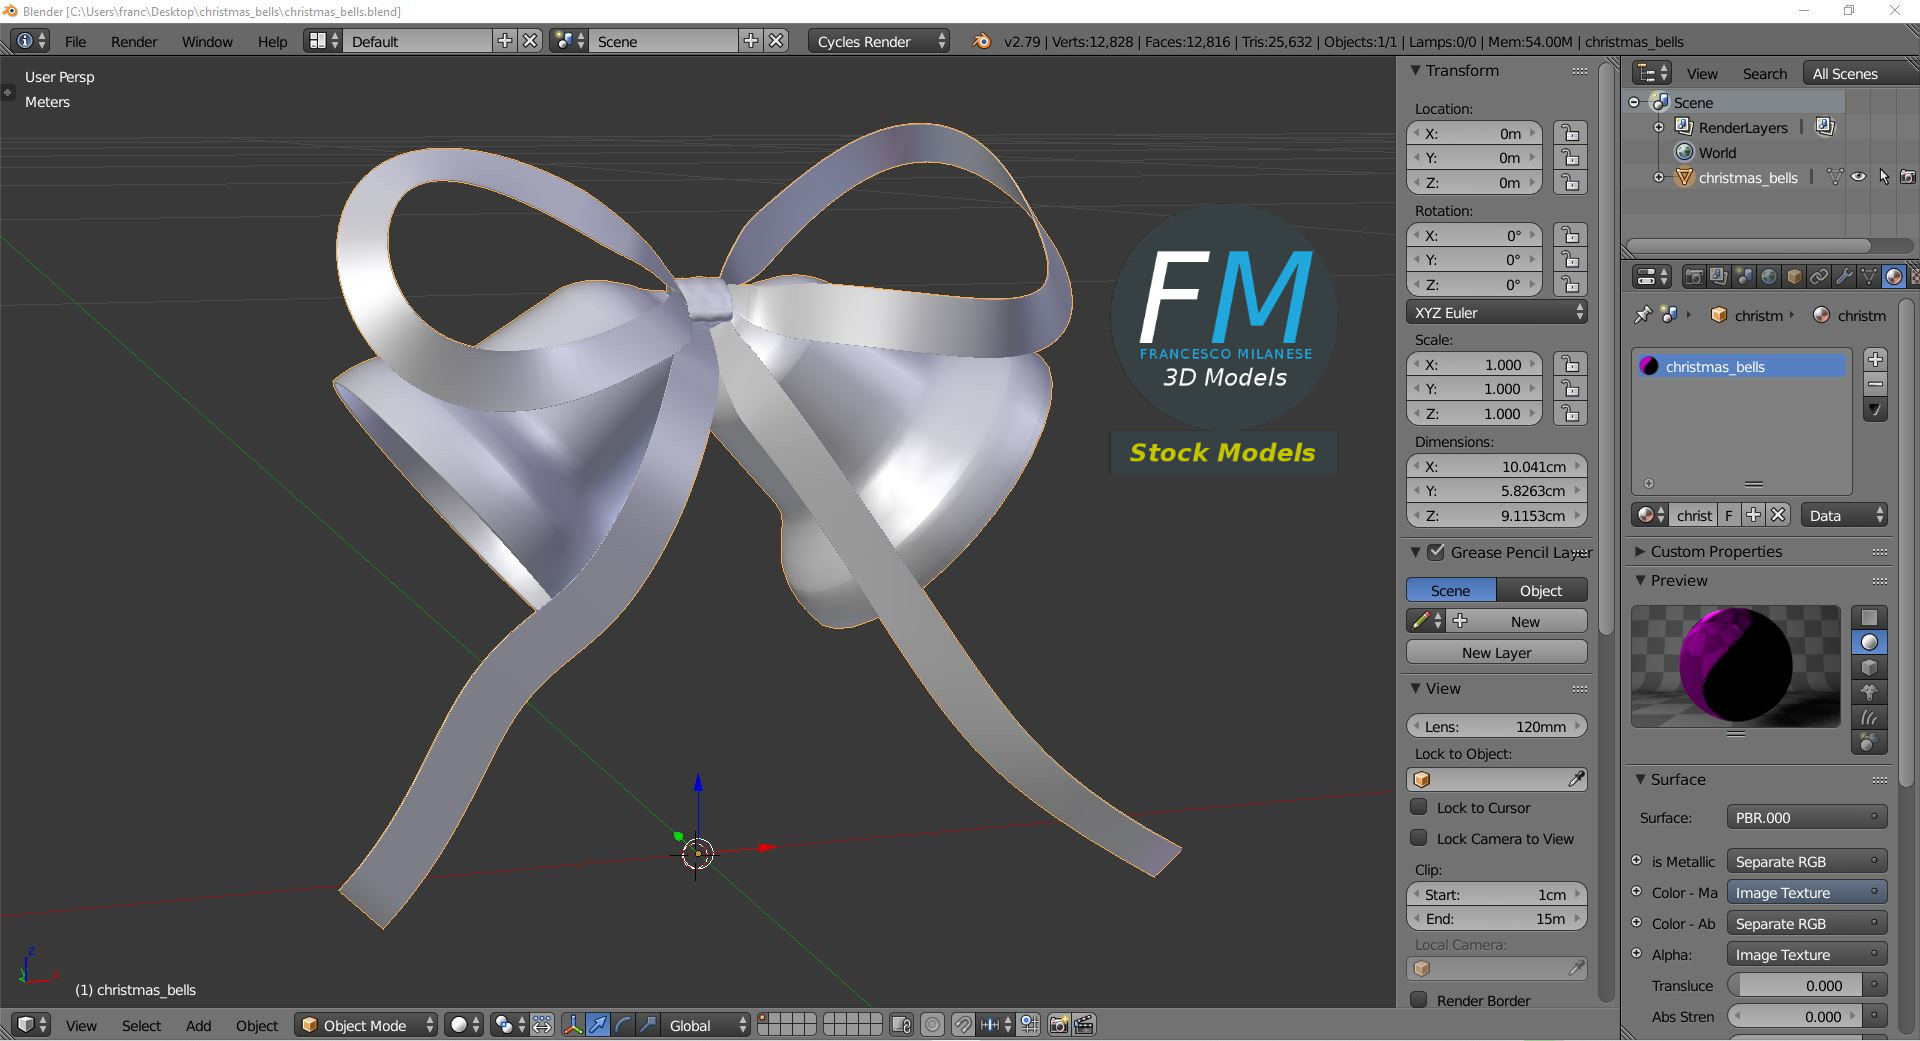
Task: Toggle selectability arrow for christmas_bells
Action: point(1884,177)
